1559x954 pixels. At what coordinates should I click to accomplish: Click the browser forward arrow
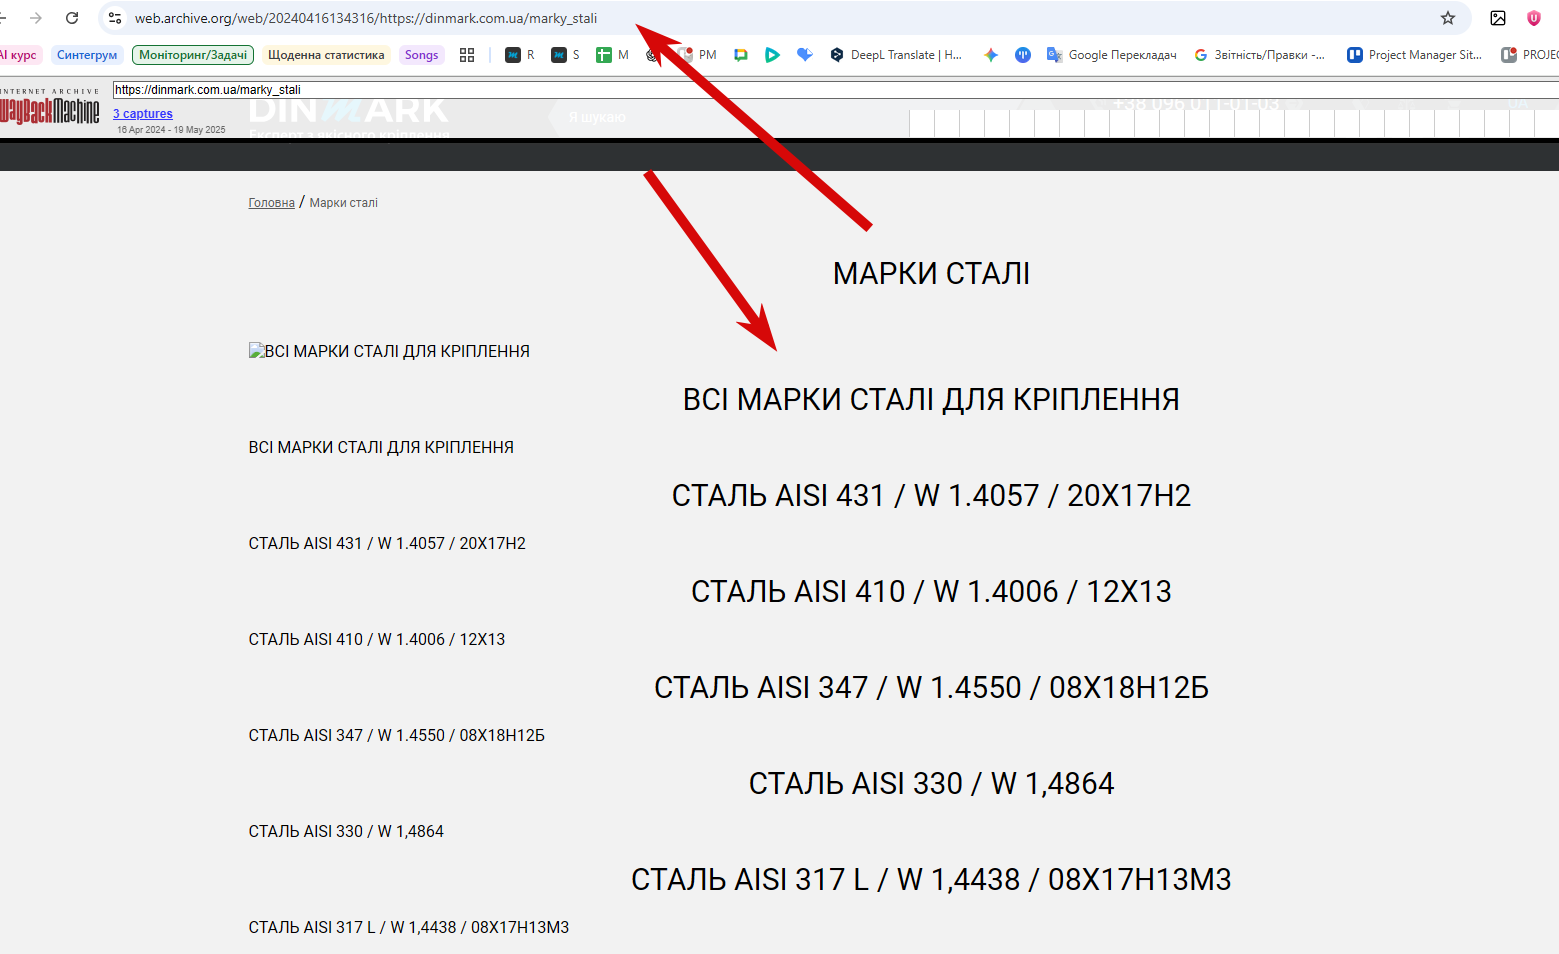[x=36, y=18]
